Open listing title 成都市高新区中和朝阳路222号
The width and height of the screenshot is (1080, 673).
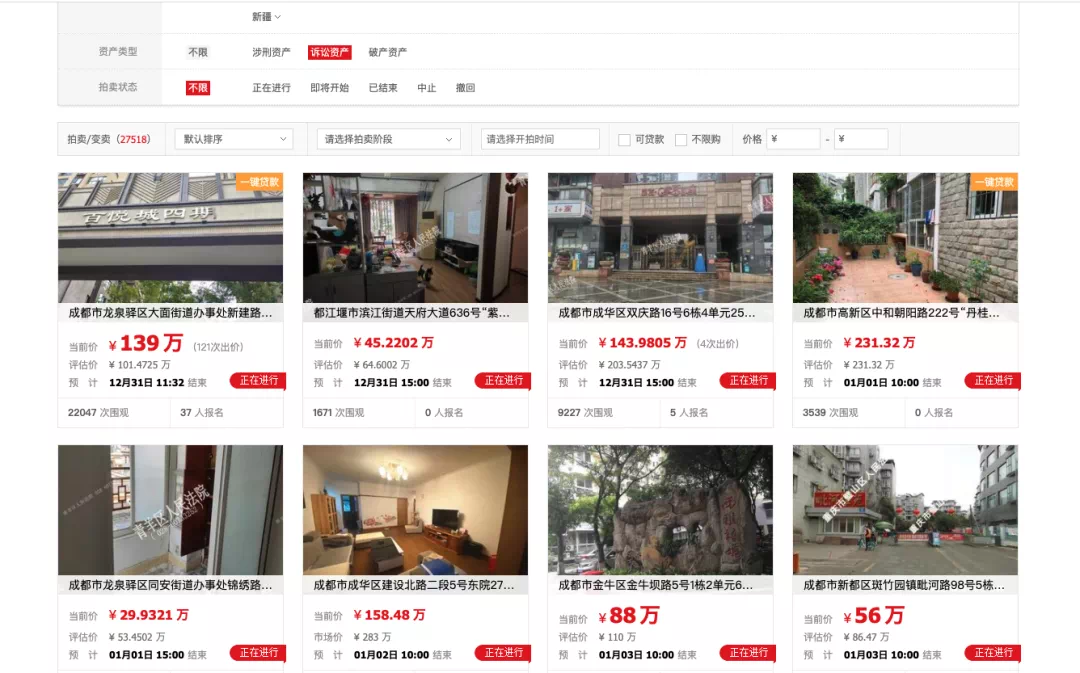coord(901,313)
